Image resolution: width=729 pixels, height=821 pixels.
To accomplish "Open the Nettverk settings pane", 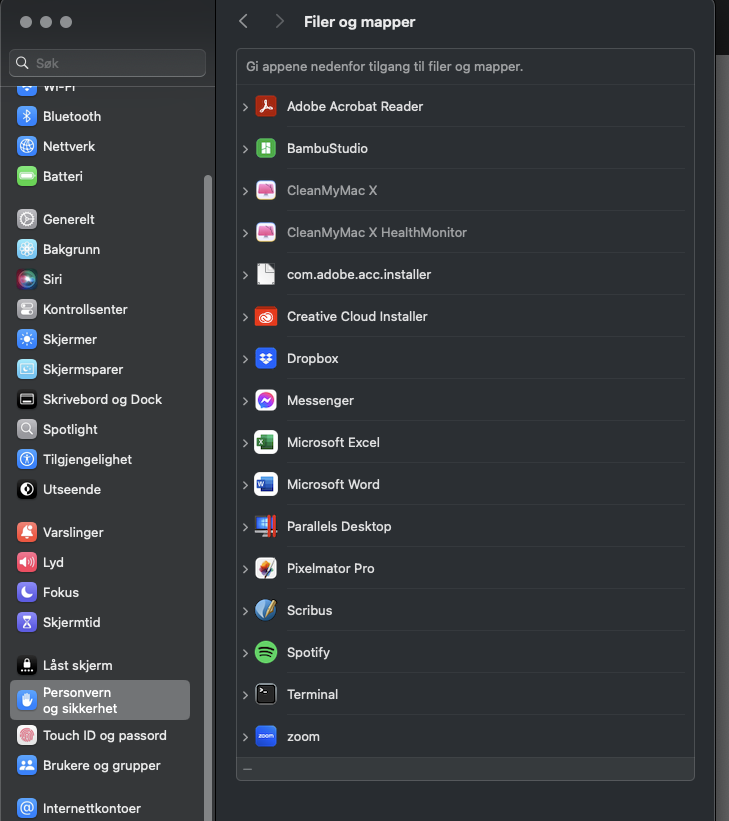I will tap(100, 146).
